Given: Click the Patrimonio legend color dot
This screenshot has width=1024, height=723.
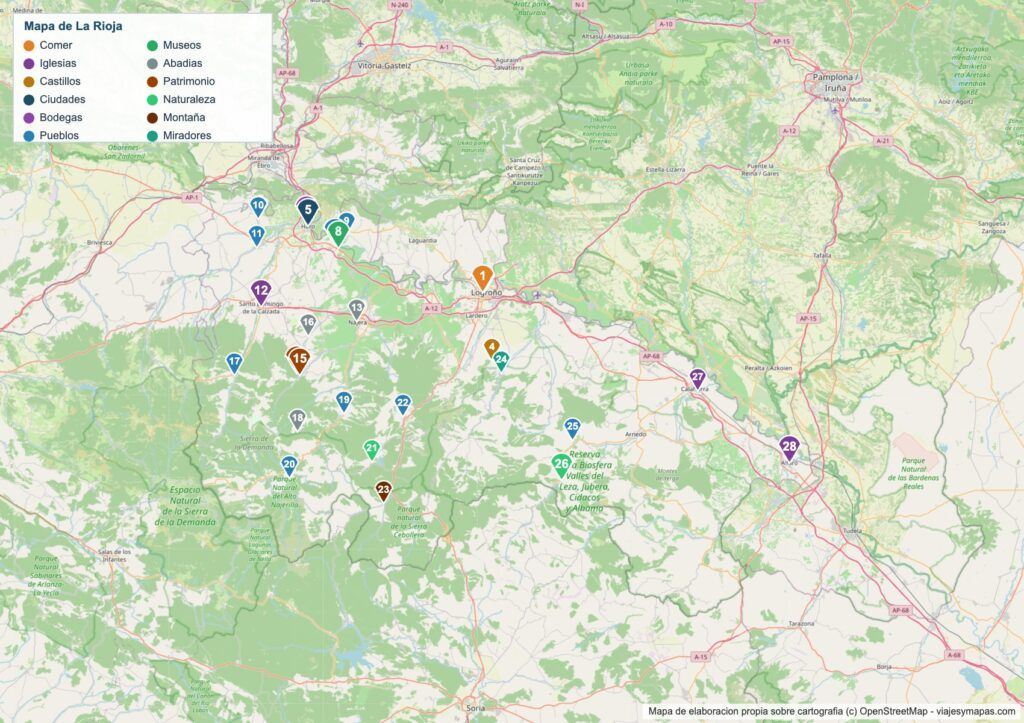Looking at the screenshot, I should (152, 82).
